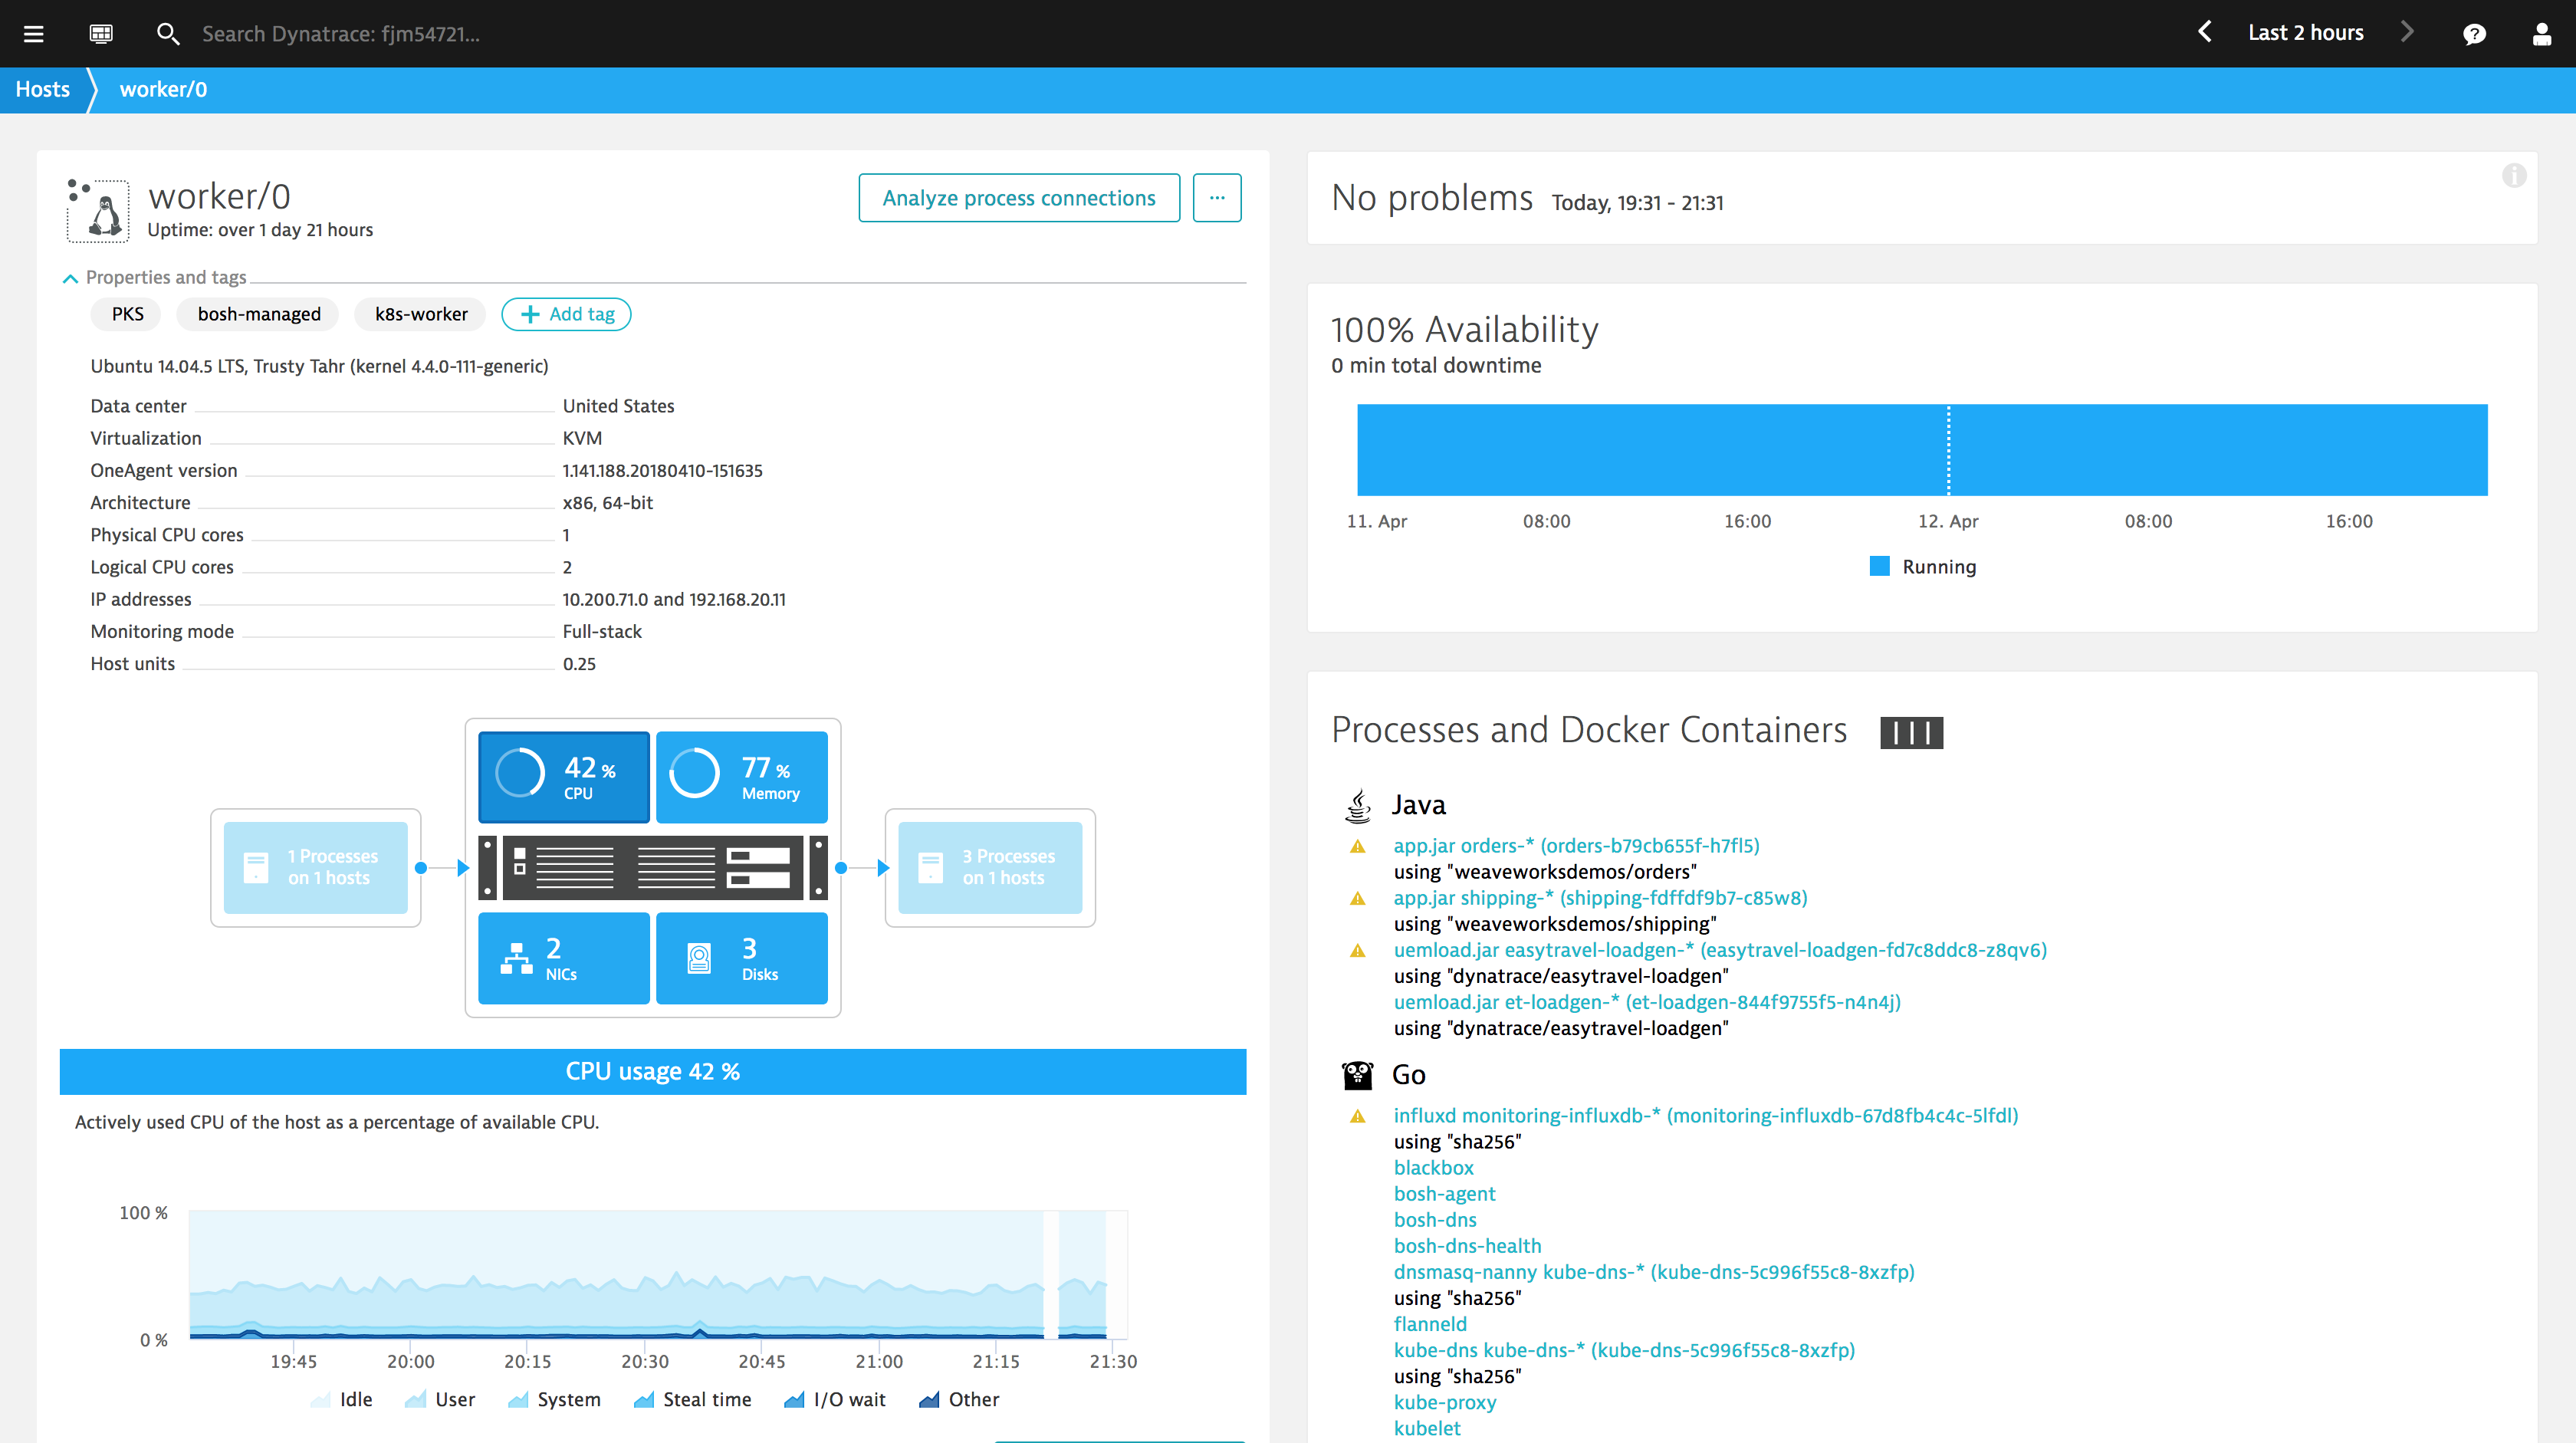Toggle I/O wait series in legend
The image size is (2576, 1443).
[835, 1399]
